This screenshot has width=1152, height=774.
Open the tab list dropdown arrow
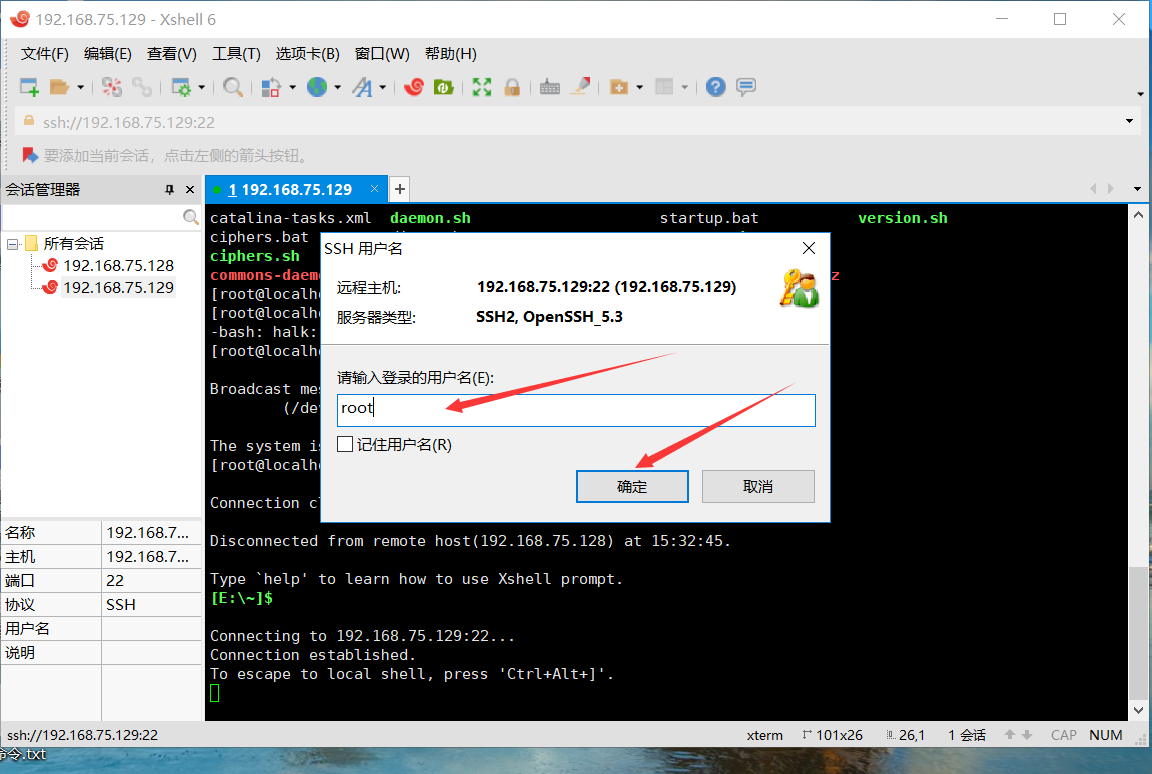tap(1137, 189)
